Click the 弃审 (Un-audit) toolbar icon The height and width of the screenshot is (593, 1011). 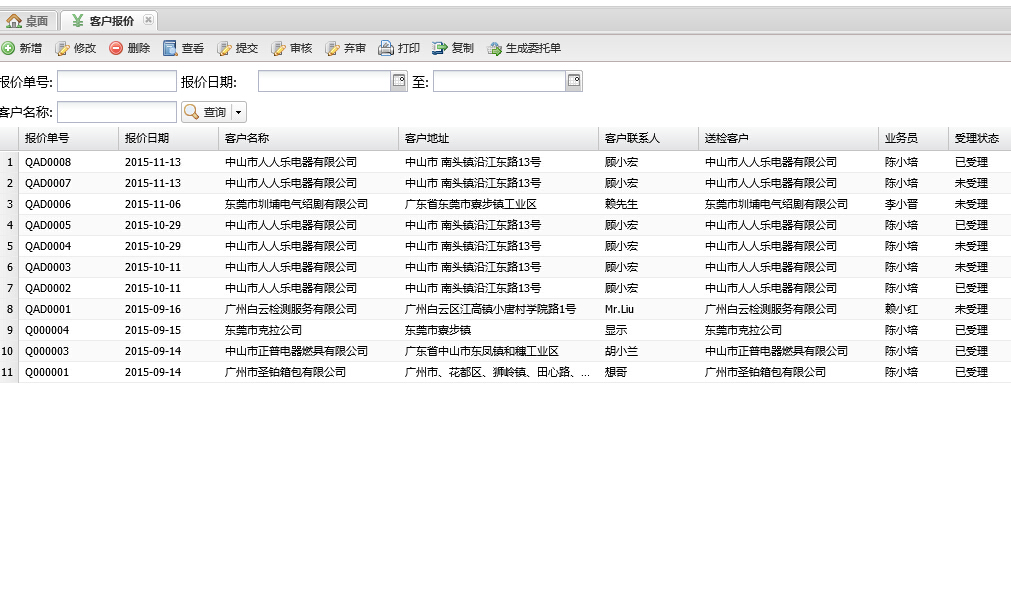coord(333,48)
